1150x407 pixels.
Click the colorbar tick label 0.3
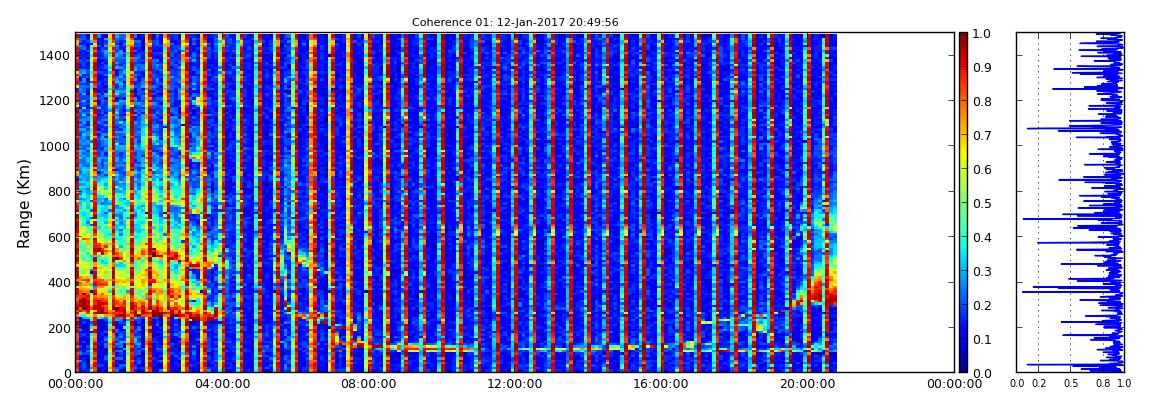[x=984, y=271]
